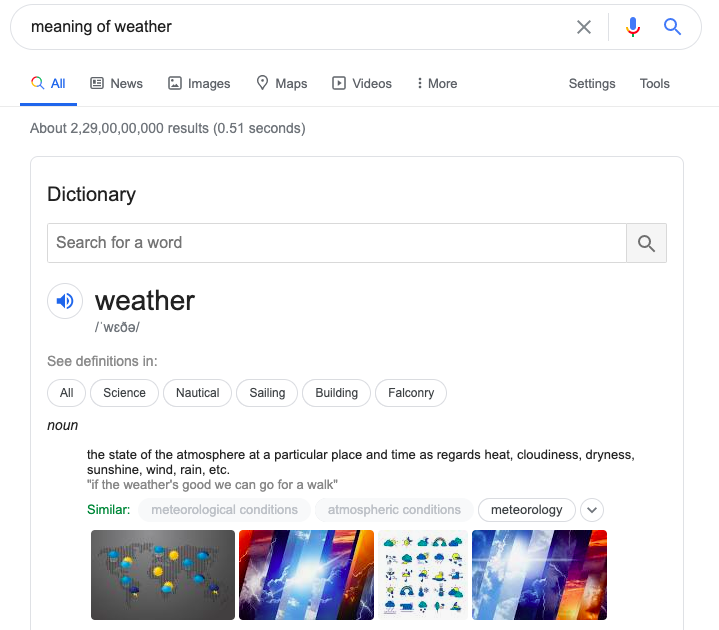Switch to the Videos tab
The height and width of the screenshot is (630, 719).
pos(362,84)
